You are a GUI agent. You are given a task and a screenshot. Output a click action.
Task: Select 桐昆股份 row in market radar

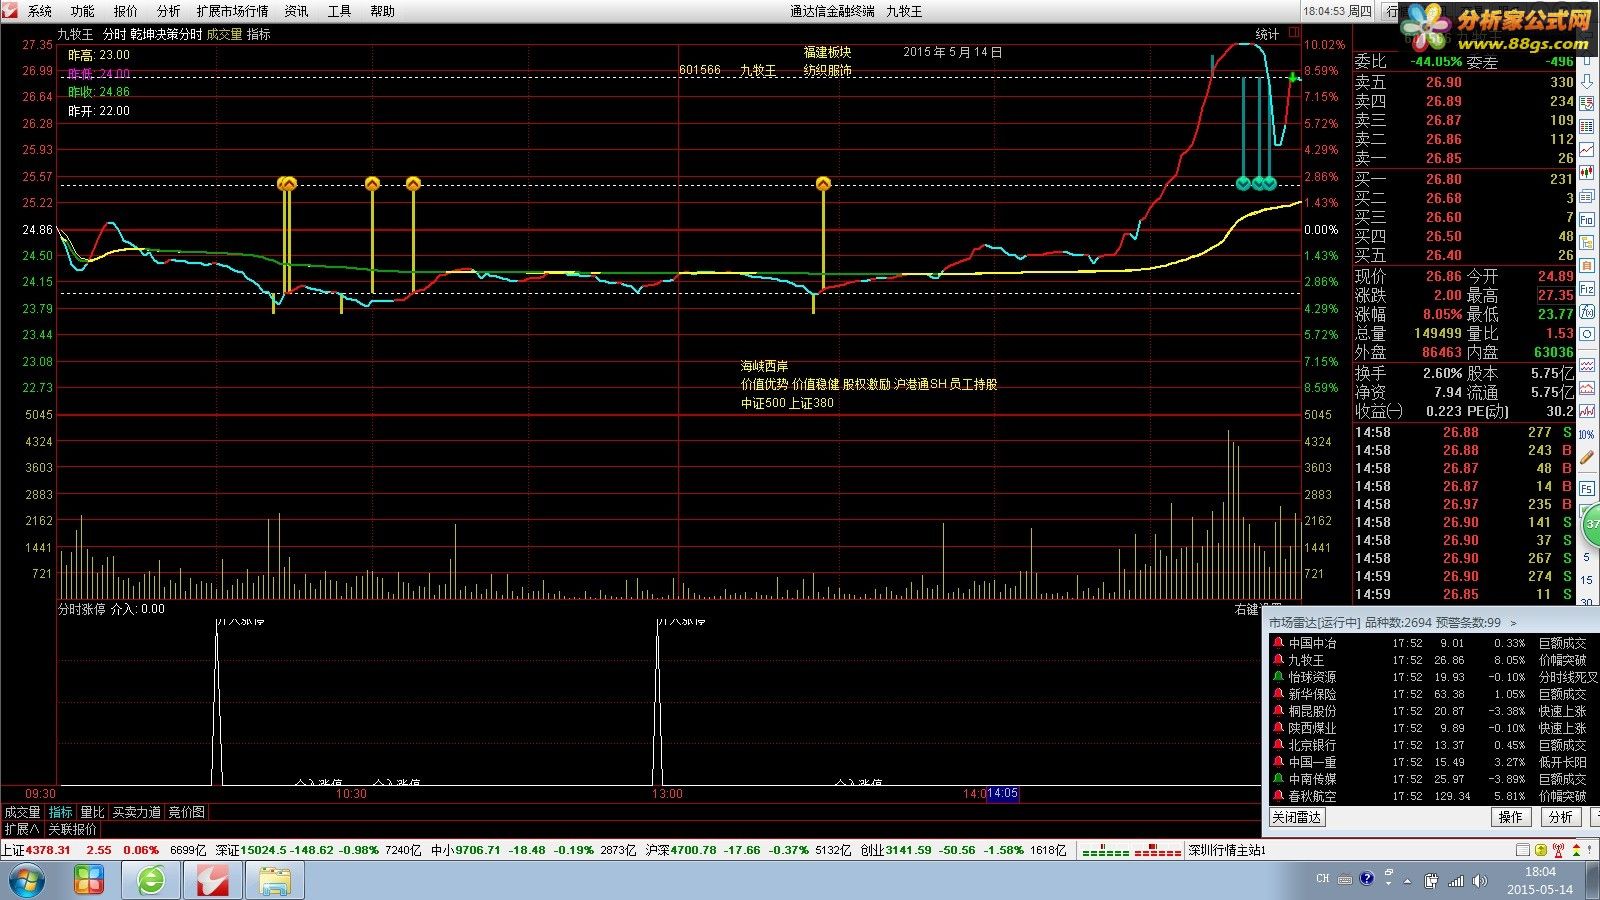[1432, 711]
